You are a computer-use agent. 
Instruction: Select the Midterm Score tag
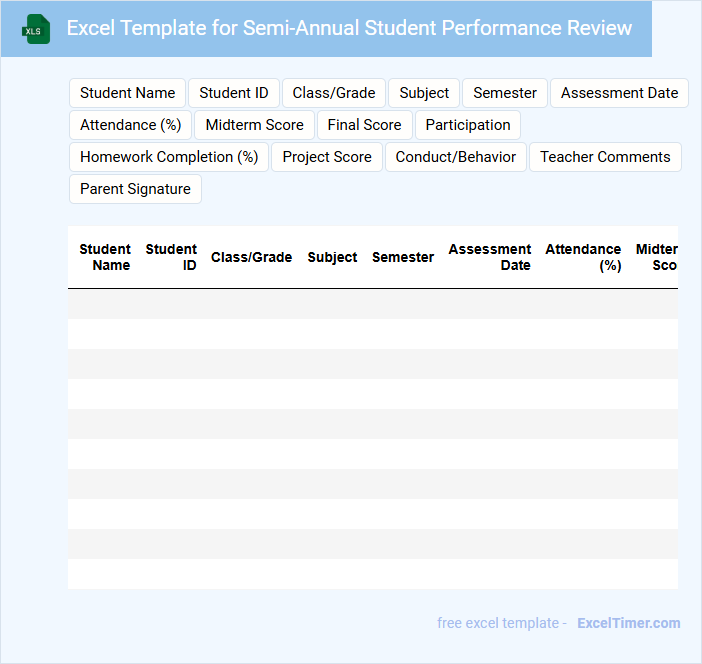(255, 125)
